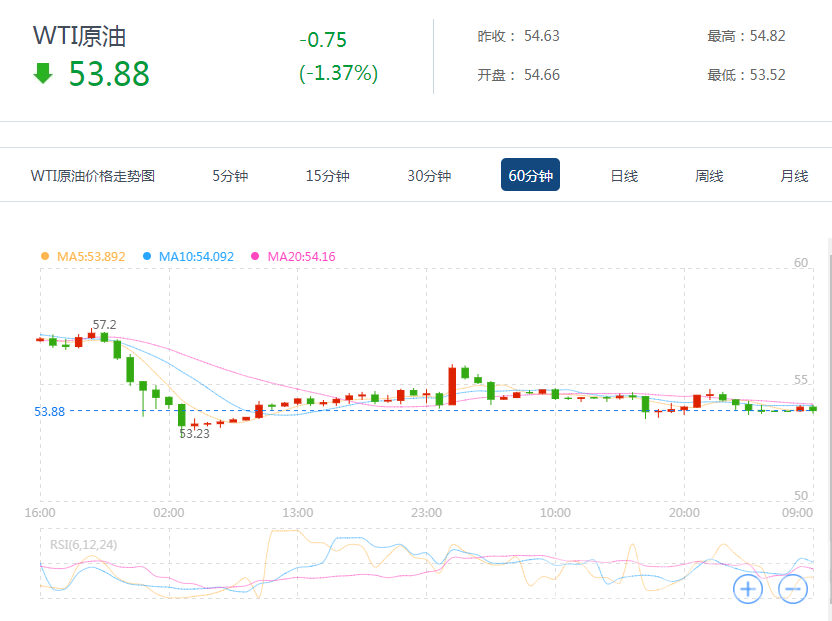832x621 pixels.
Task: Zoom in chart with plus icon
Action: point(748,589)
